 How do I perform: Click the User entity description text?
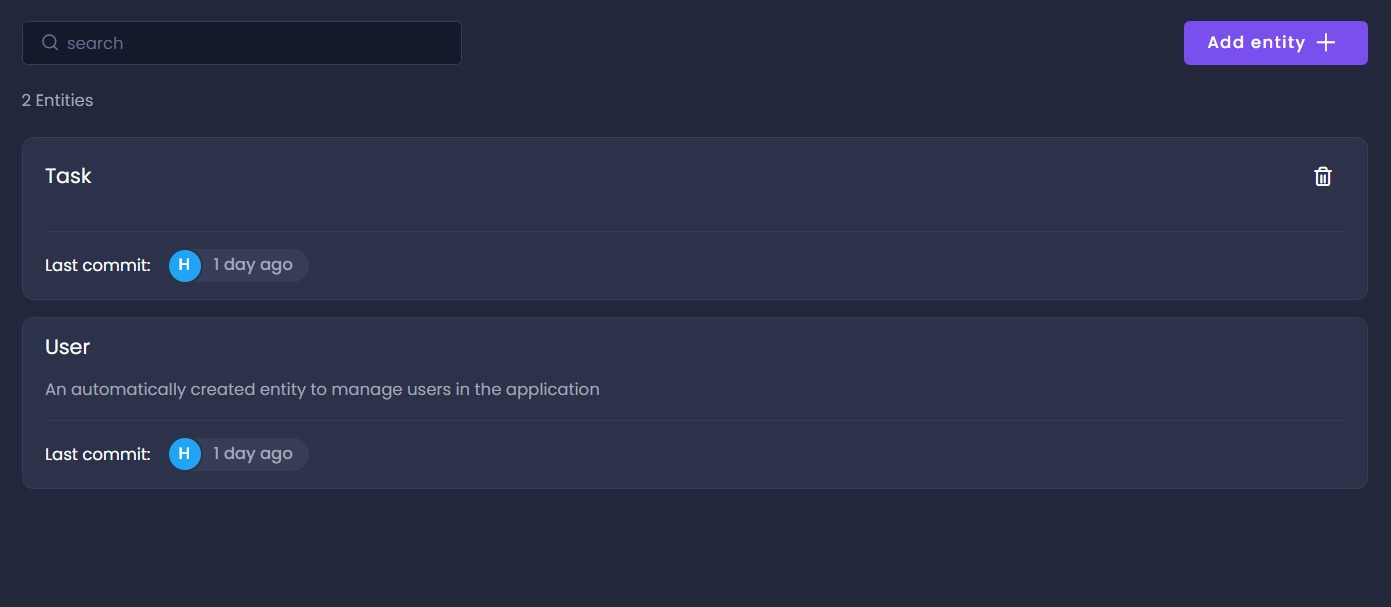[322, 389]
